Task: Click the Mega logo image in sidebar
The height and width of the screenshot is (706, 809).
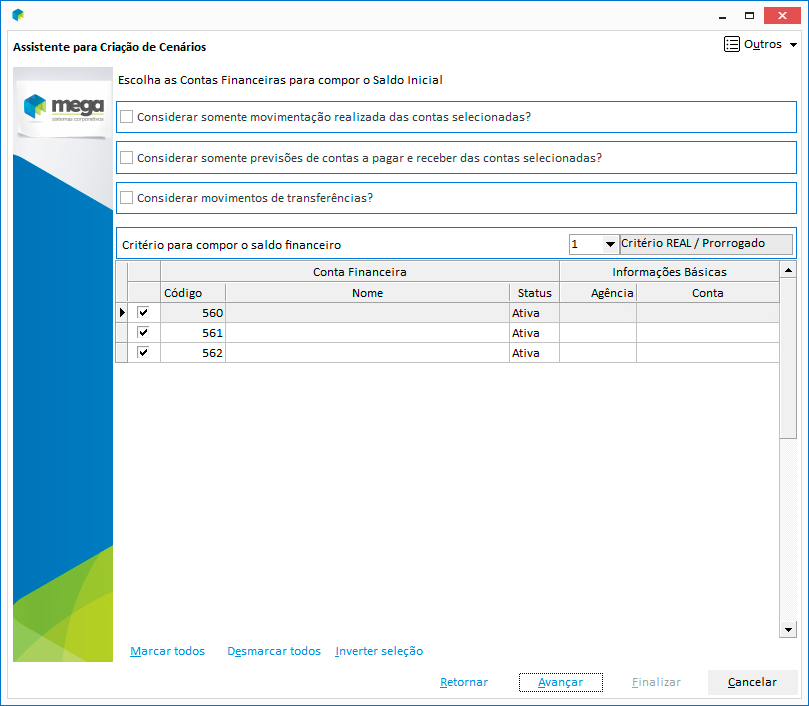Action: [x=62, y=106]
